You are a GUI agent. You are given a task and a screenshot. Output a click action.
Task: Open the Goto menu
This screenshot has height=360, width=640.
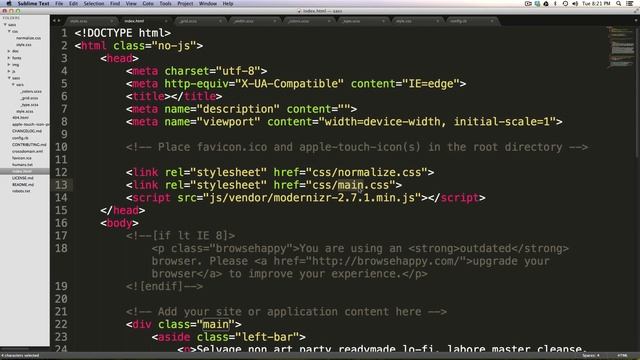point(148,3)
